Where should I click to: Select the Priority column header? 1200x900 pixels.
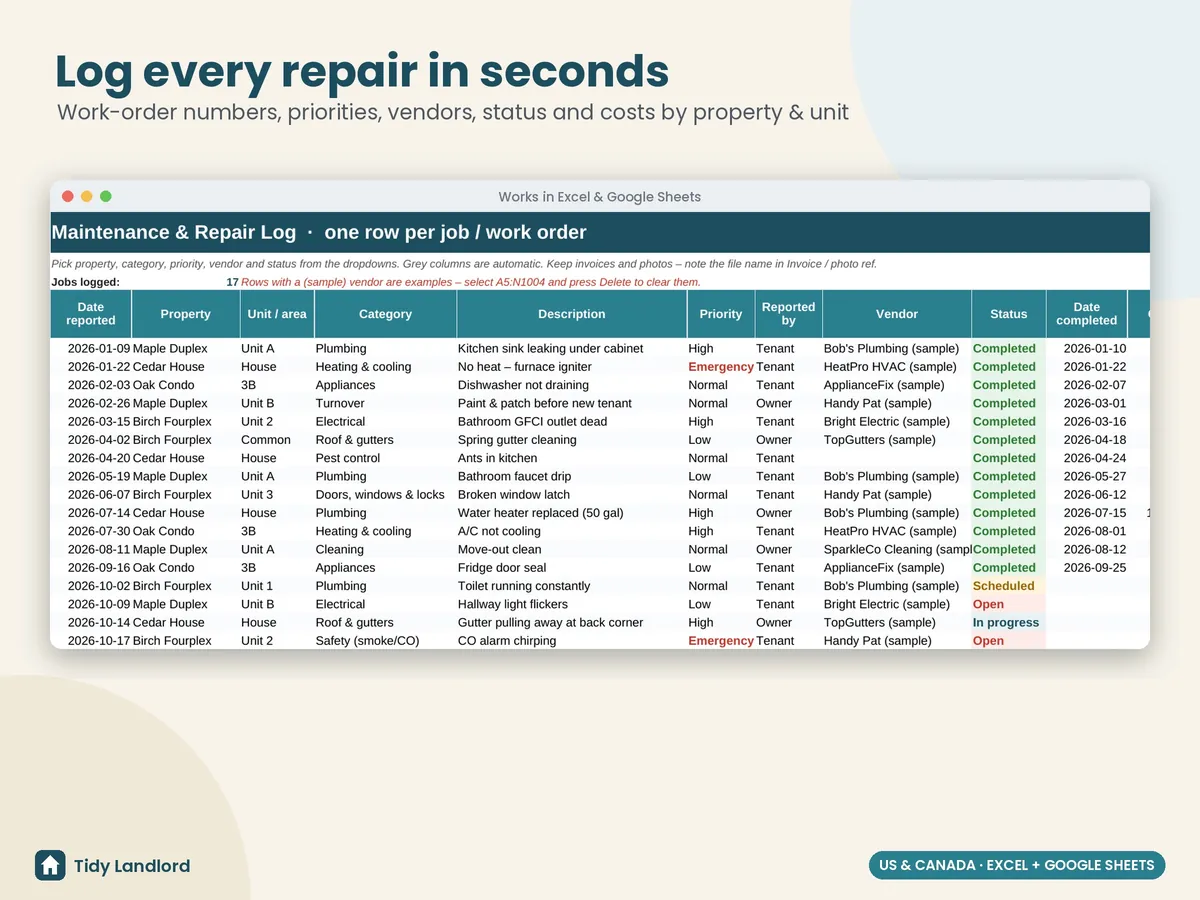721,314
